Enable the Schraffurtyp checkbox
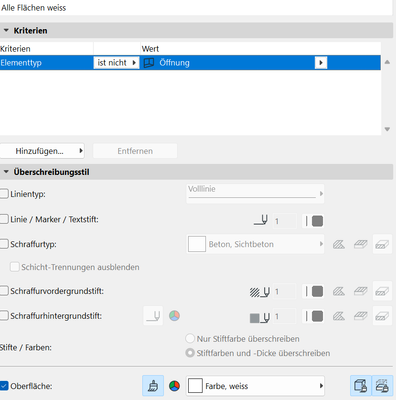Image resolution: width=396 pixels, height=400 pixels. (x=4, y=244)
